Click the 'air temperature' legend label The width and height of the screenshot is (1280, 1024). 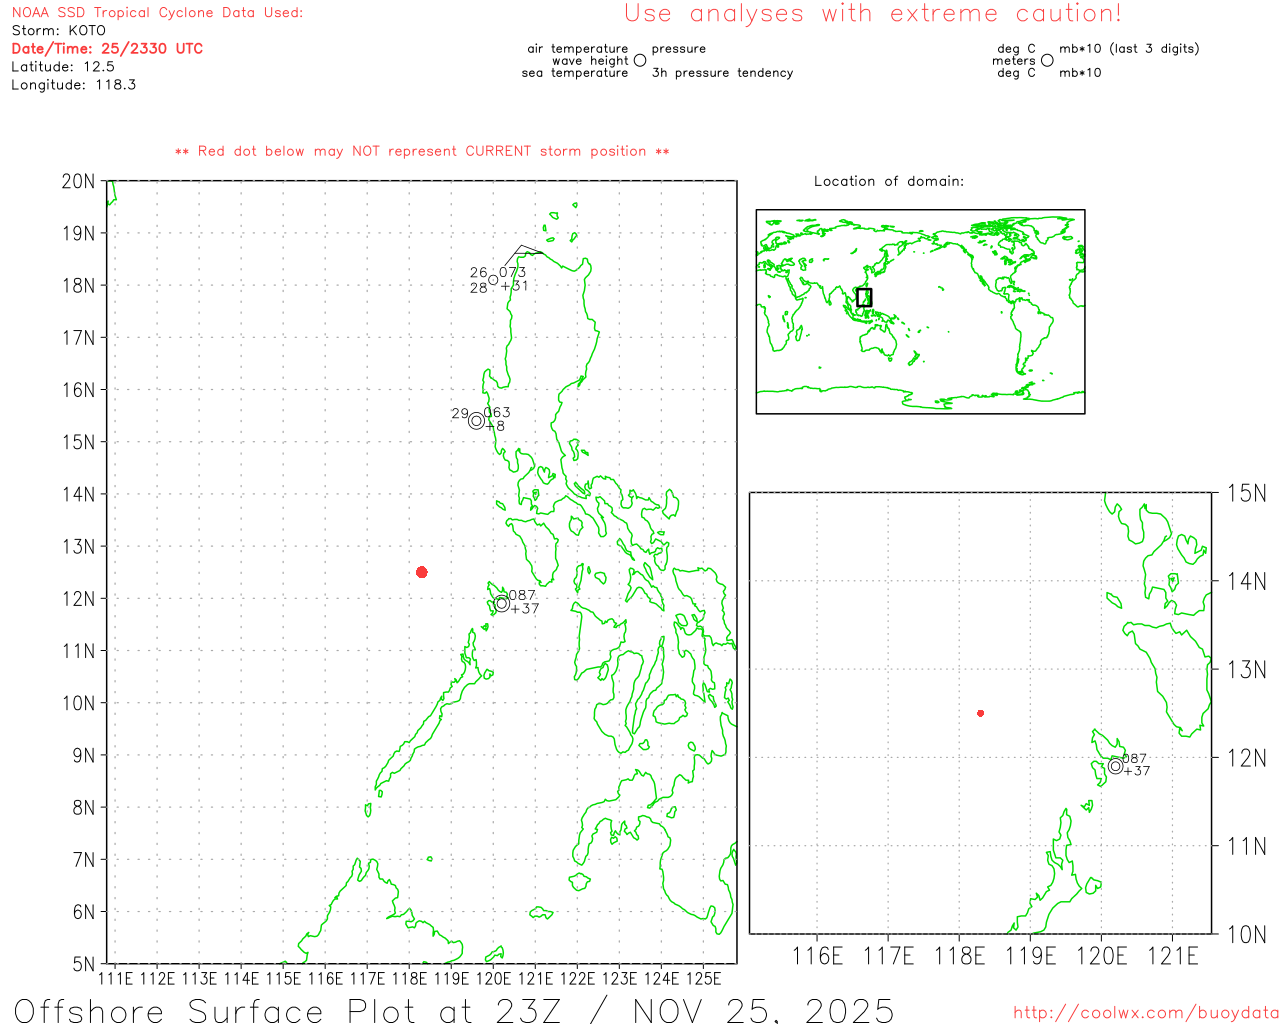coord(578,48)
